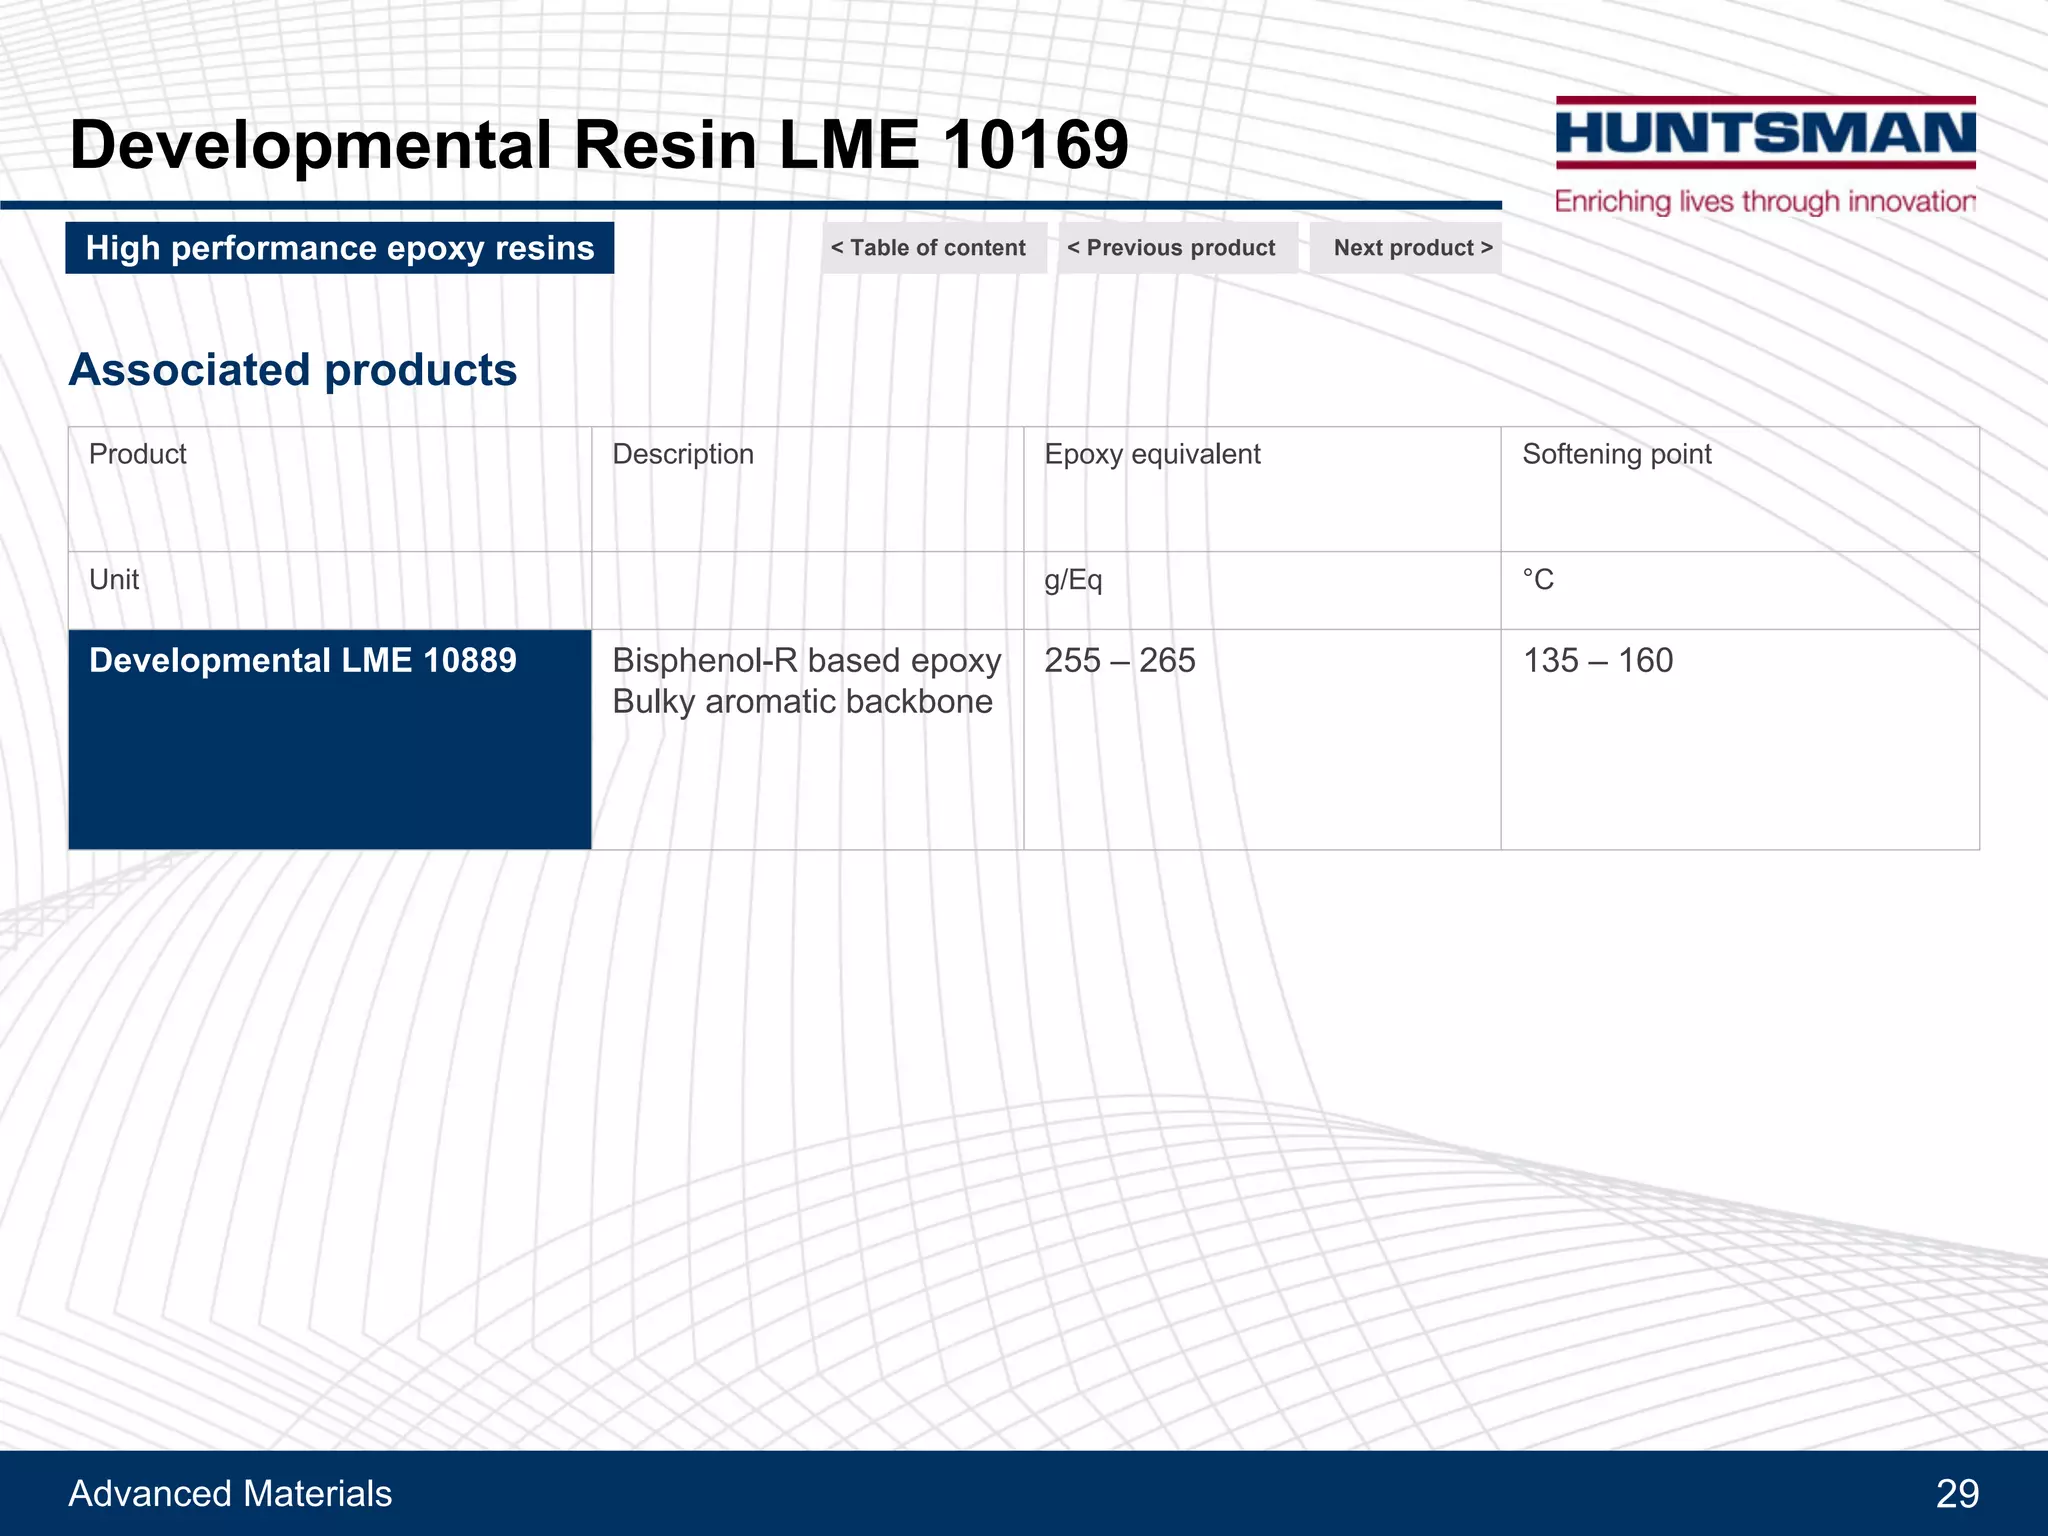The height and width of the screenshot is (1536, 2048).
Task: Click the °C unit cell
Action: (x=1538, y=580)
